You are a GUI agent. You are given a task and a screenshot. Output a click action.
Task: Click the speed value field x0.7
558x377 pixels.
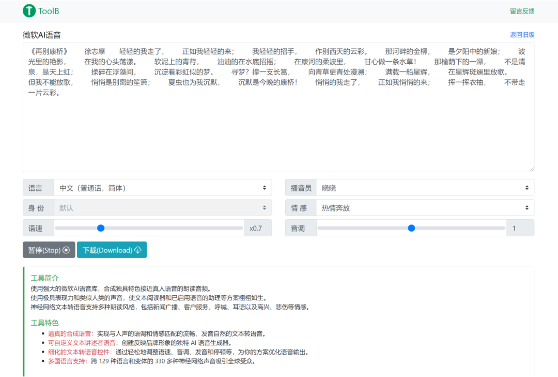(x=258, y=228)
